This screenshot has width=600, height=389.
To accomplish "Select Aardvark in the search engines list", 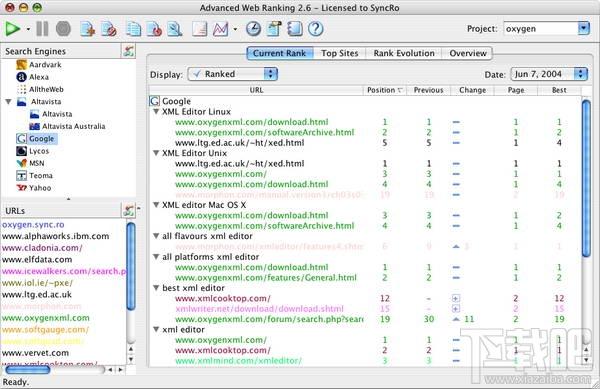I will coord(39,65).
